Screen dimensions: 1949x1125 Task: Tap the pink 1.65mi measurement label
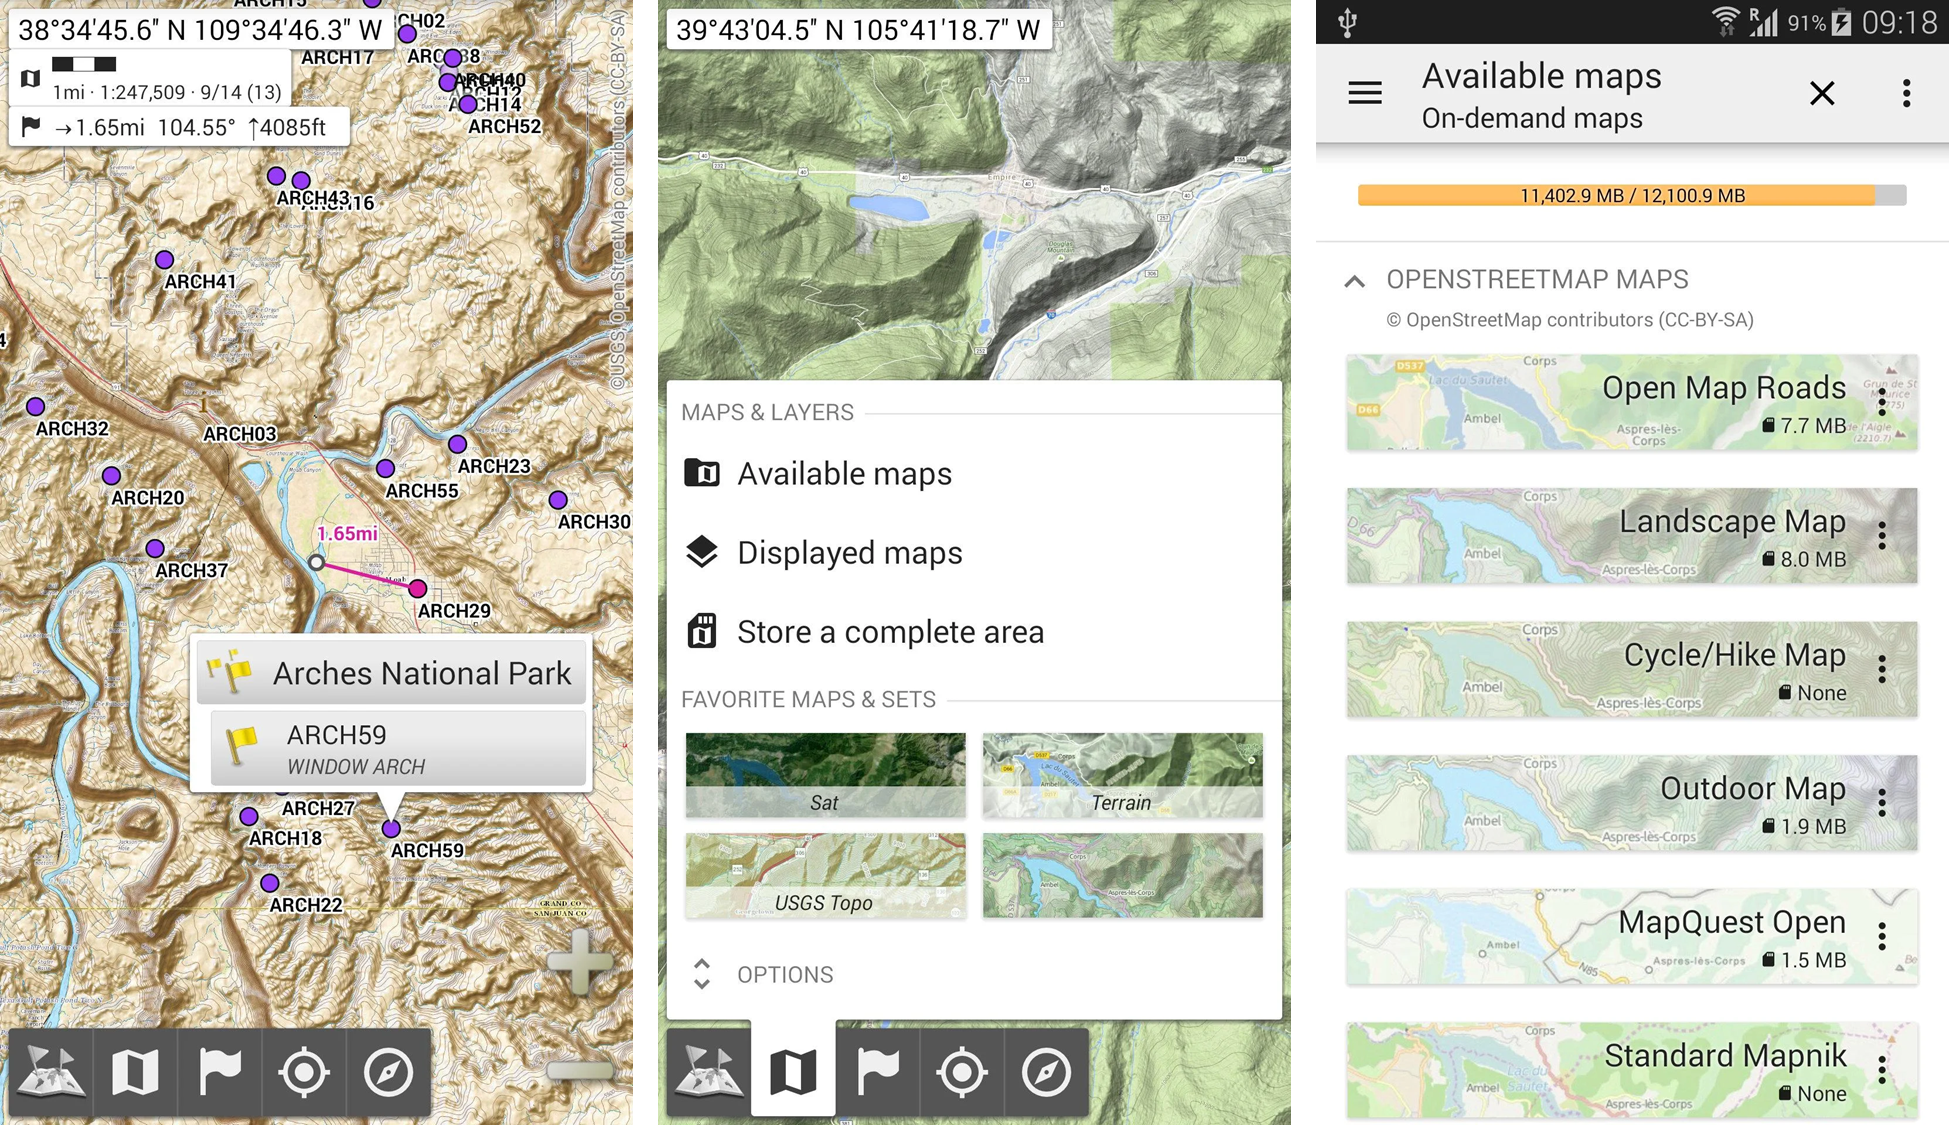[347, 533]
